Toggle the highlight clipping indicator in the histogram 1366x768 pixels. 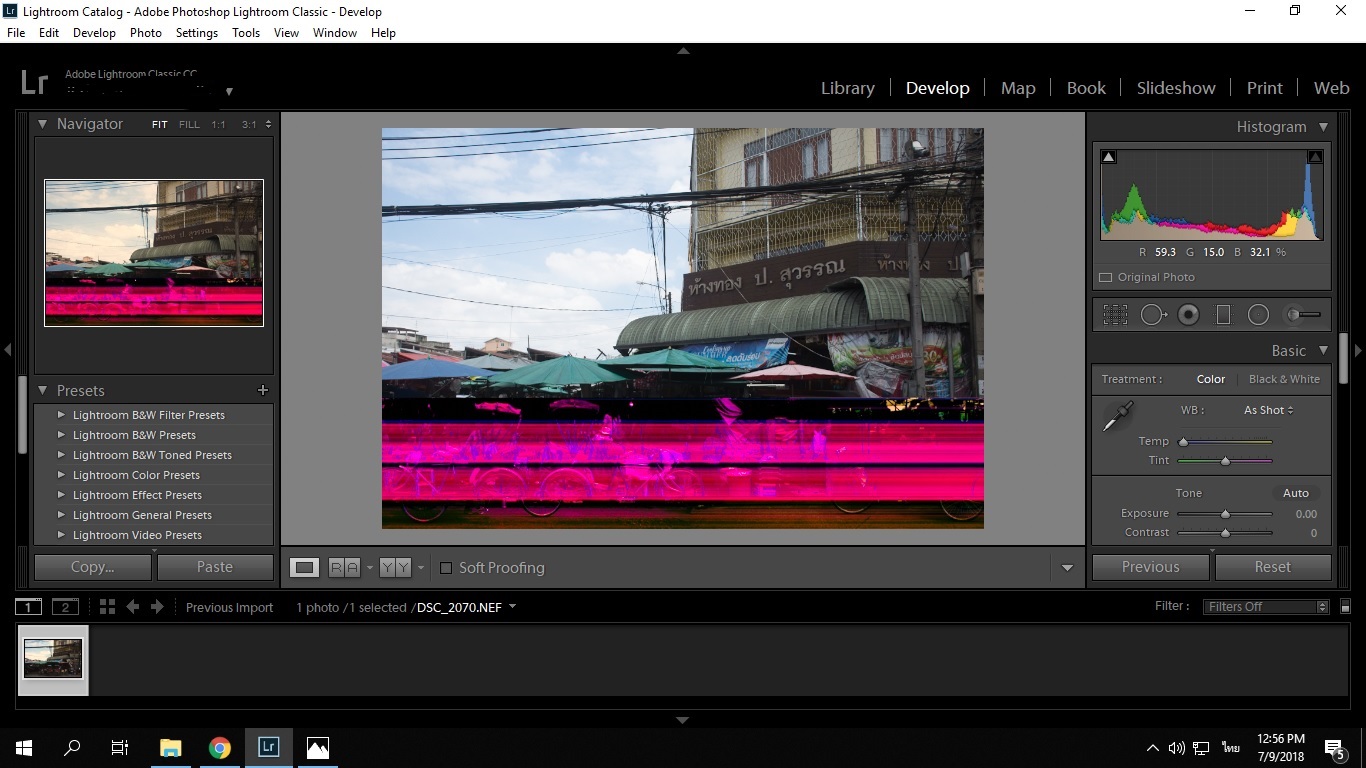tap(1315, 157)
